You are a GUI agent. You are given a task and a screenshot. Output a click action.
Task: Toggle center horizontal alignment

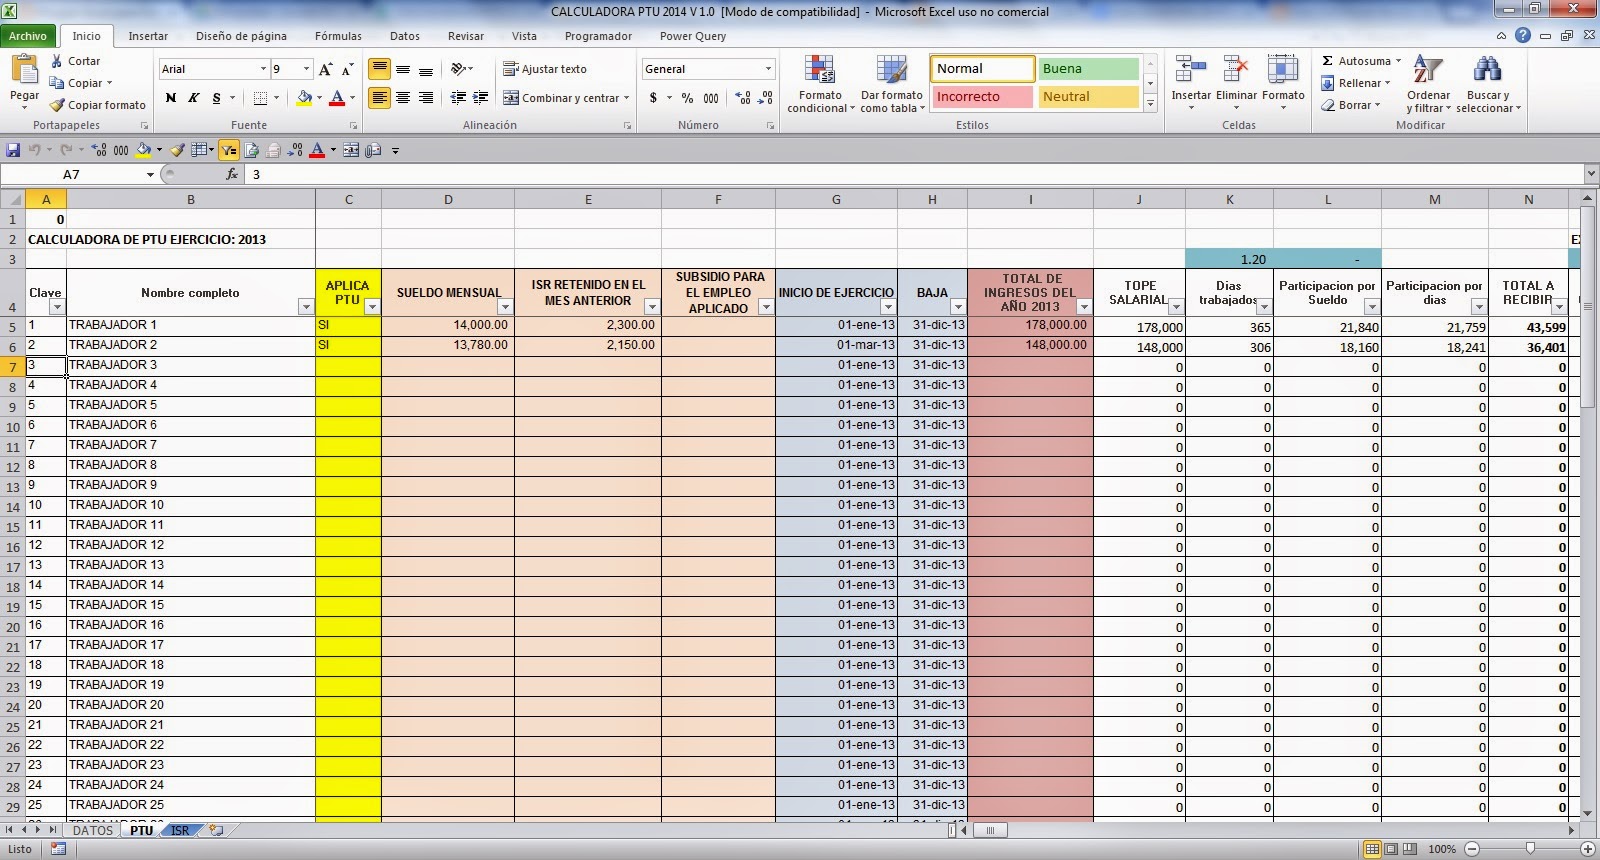(x=403, y=97)
